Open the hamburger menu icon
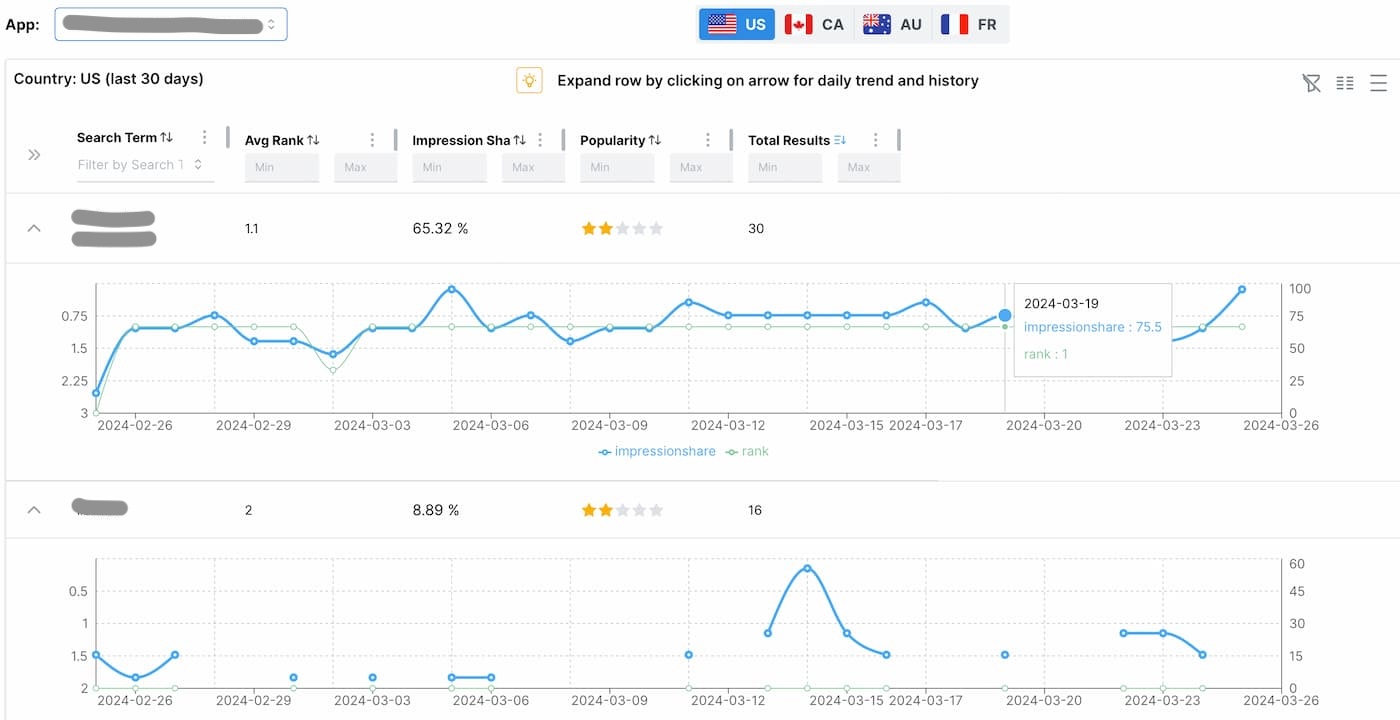The image size is (1400, 720). (x=1378, y=83)
